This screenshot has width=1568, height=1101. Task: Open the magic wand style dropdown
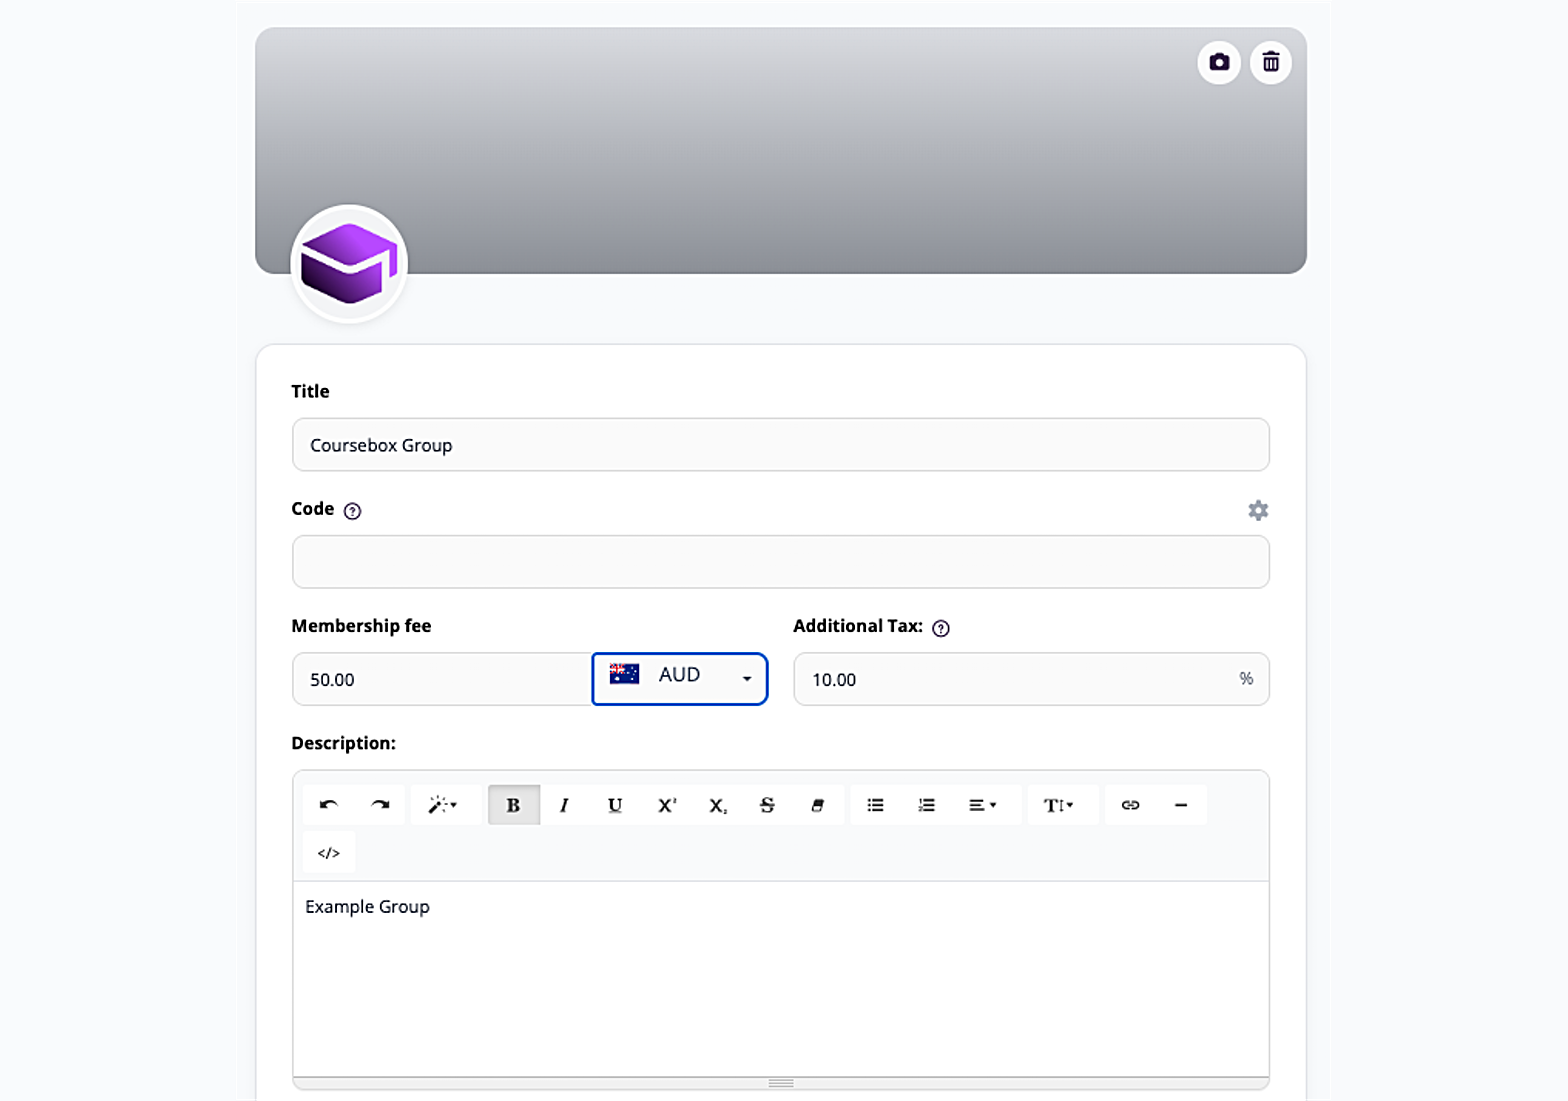443,805
